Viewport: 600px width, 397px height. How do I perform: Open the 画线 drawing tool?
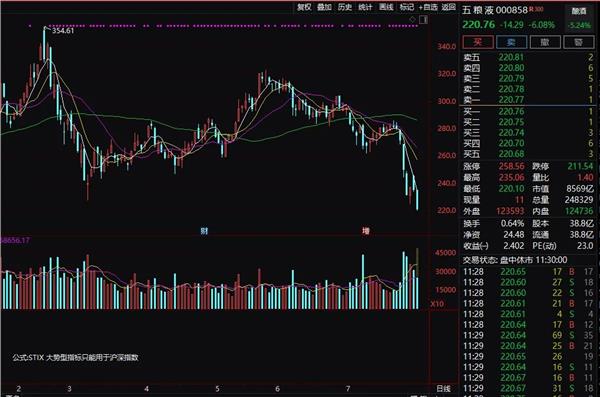[x=386, y=7]
